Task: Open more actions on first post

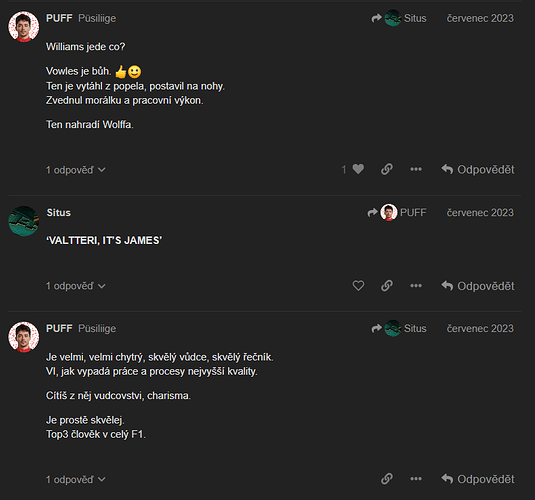Action: 416,169
